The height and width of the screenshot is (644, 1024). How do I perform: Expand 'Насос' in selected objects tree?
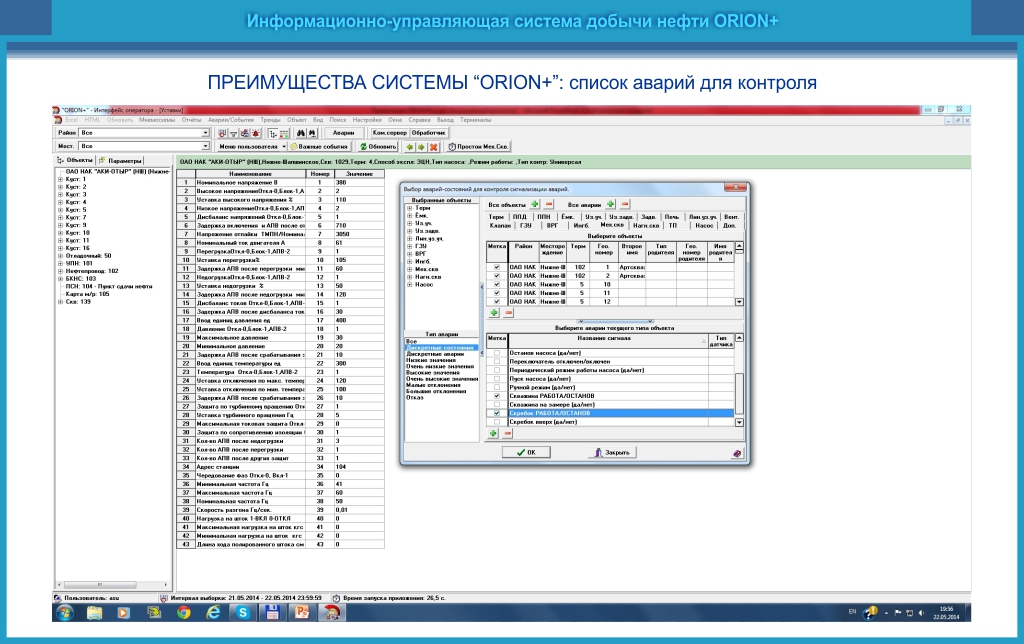coord(409,285)
